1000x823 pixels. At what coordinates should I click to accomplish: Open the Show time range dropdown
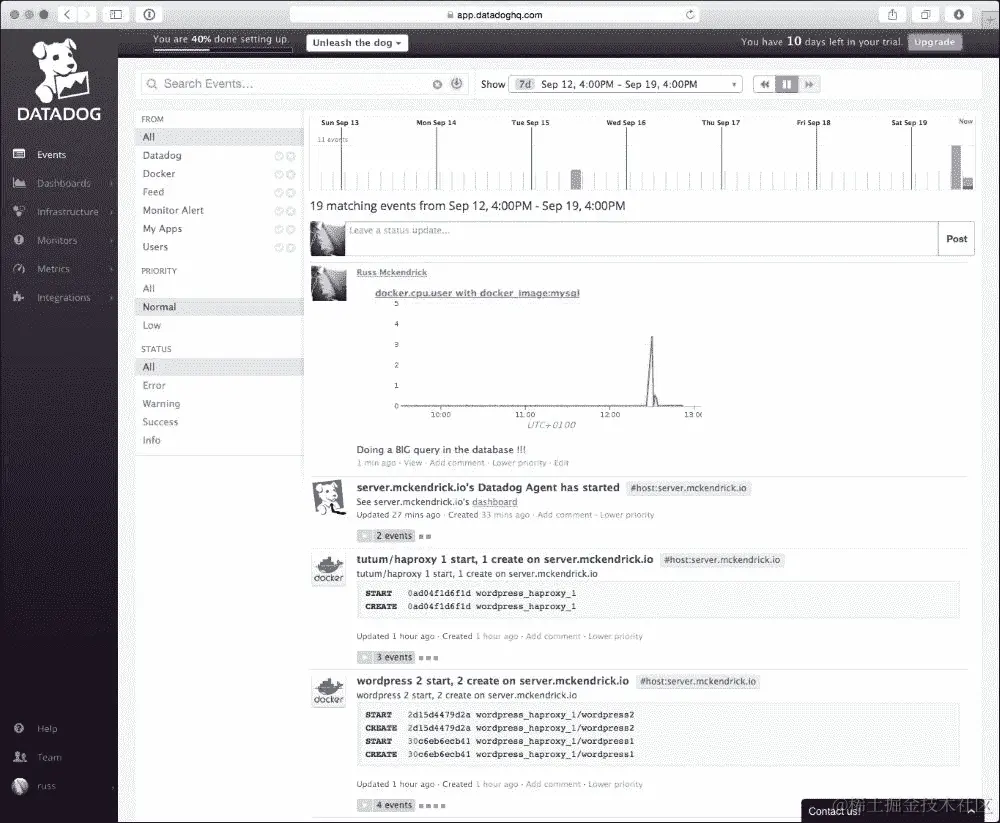[x=625, y=84]
